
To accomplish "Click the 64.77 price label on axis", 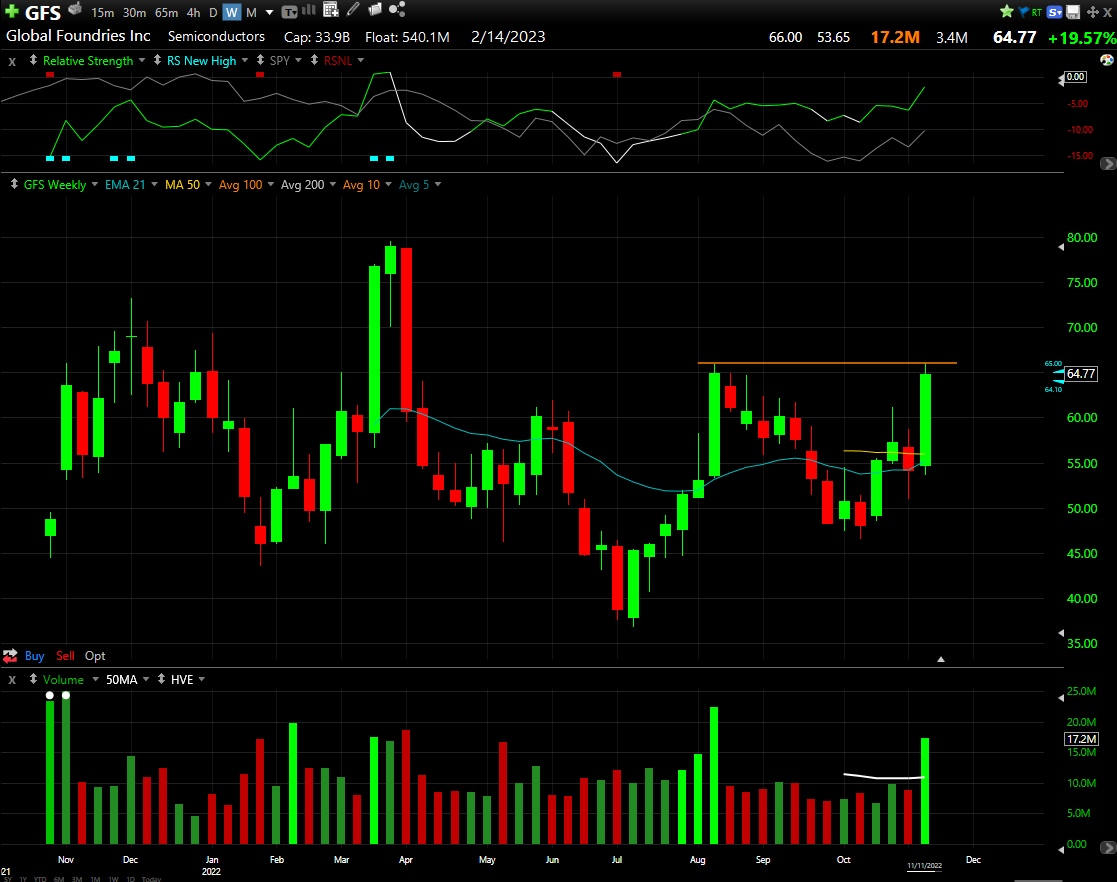I will [1081, 373].
